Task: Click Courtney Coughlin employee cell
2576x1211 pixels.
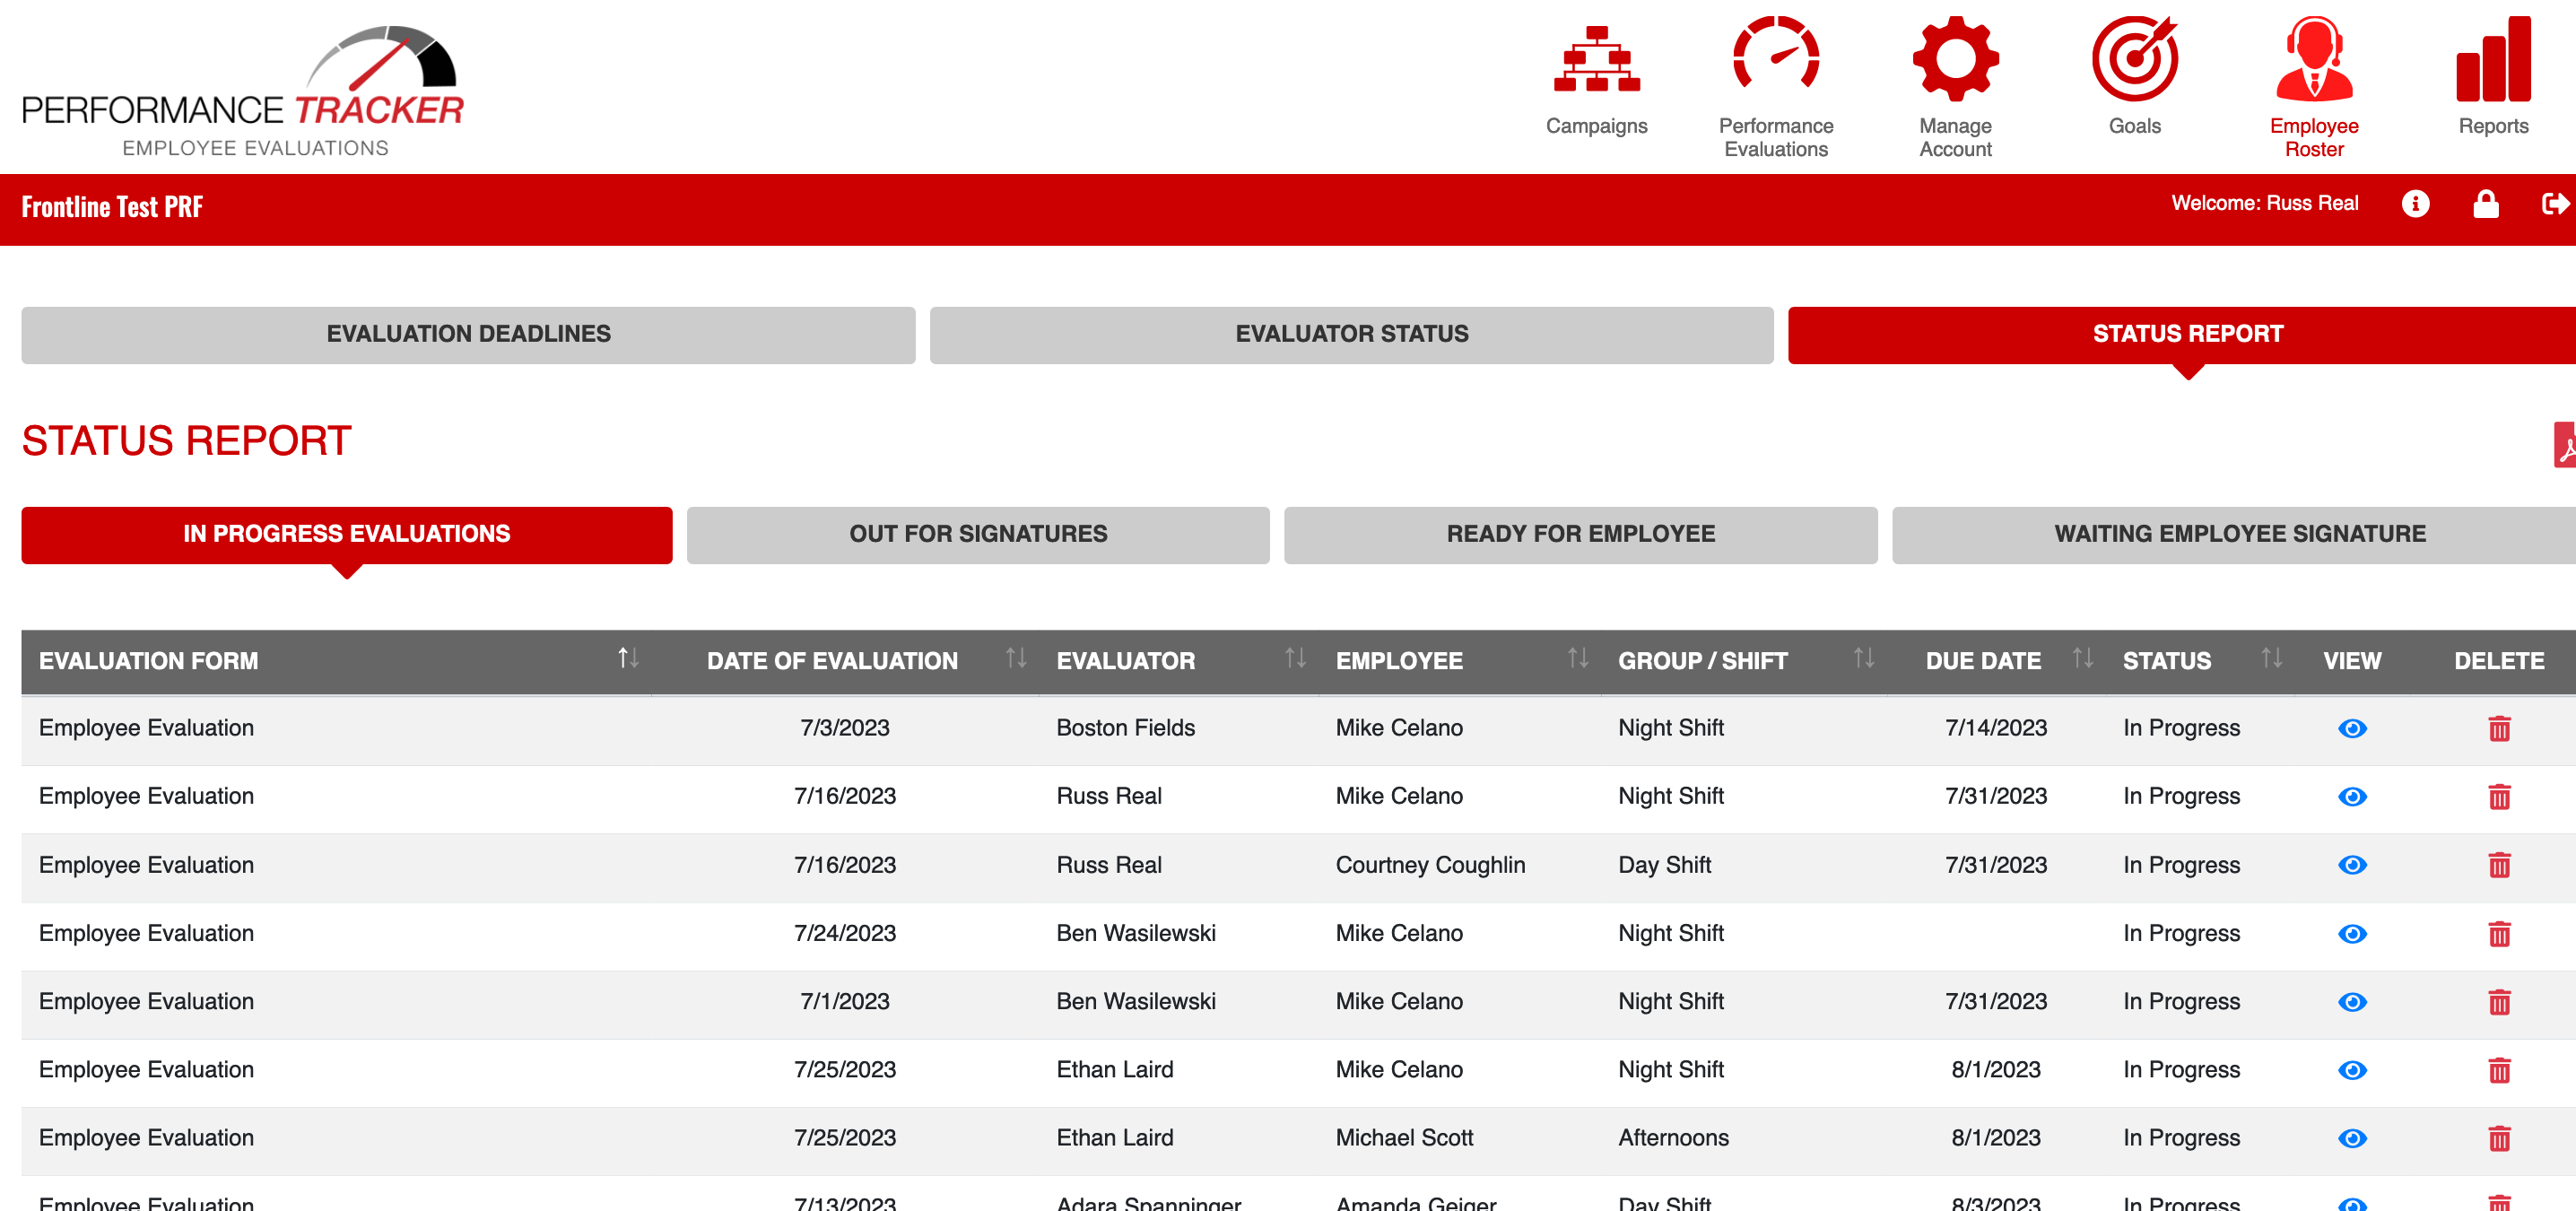Action: tap(1430, 865)
